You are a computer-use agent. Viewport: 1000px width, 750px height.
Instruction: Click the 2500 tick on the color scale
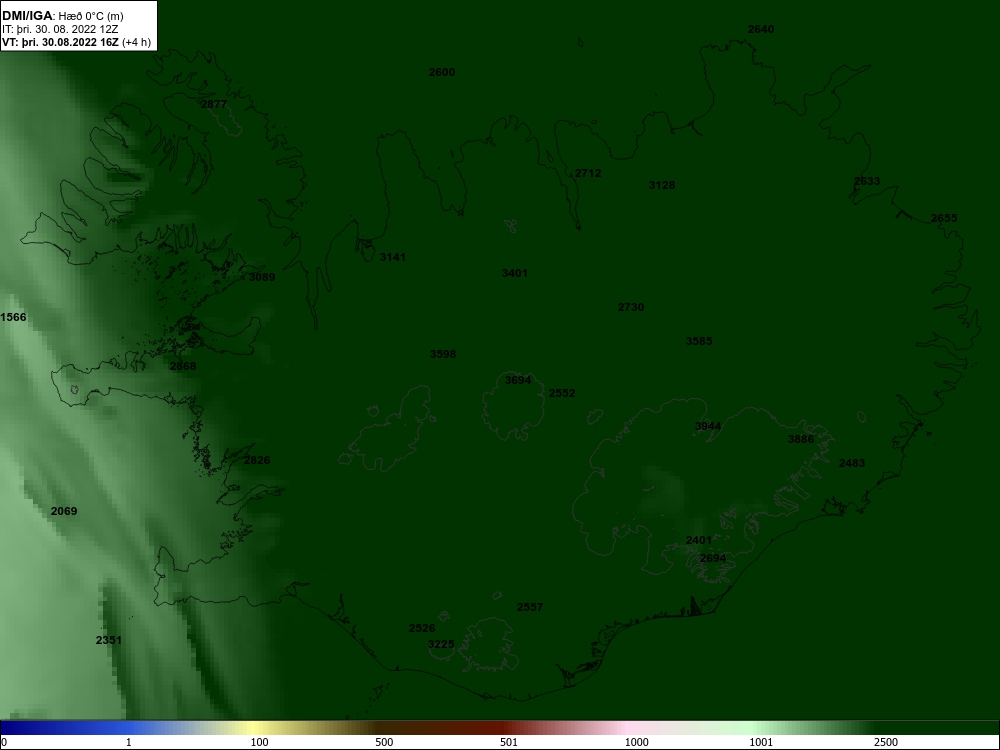tap(886, 742)
